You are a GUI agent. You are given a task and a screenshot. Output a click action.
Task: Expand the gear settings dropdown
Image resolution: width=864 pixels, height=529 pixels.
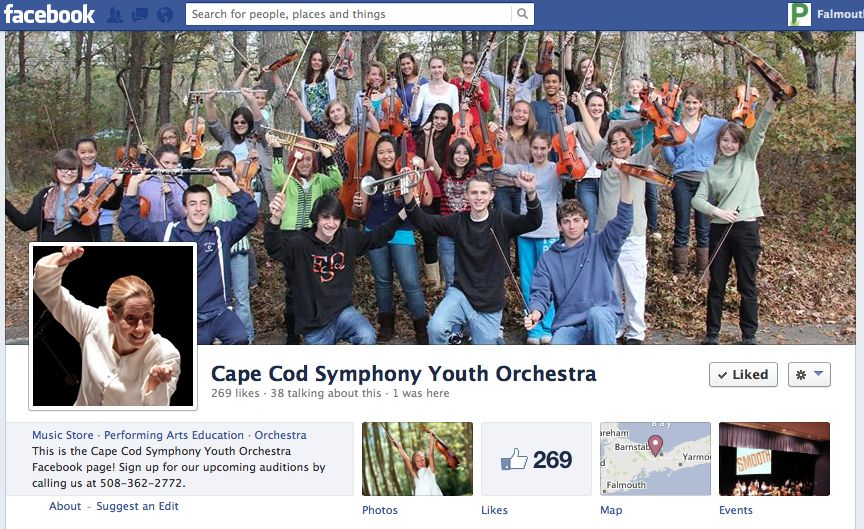point(809,375)
